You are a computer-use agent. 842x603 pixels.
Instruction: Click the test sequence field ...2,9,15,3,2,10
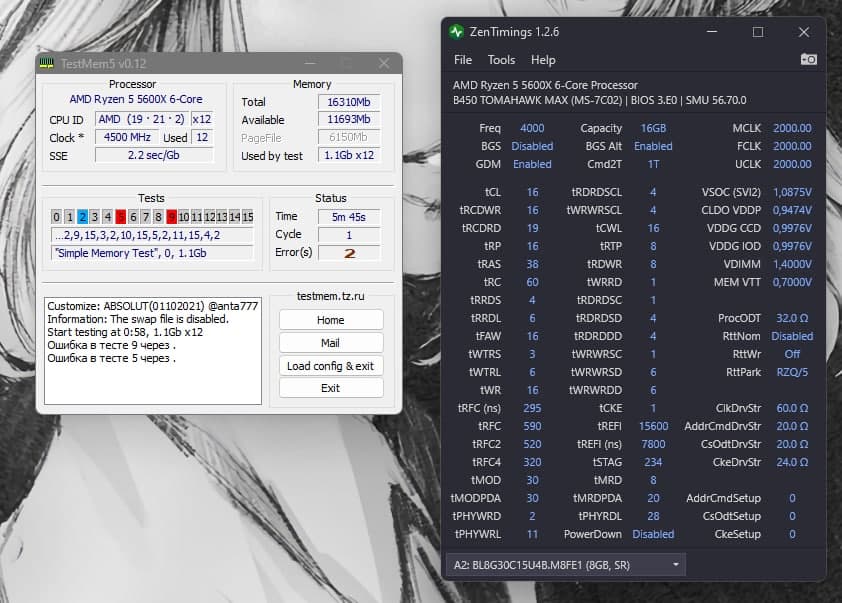pos(152,235)
